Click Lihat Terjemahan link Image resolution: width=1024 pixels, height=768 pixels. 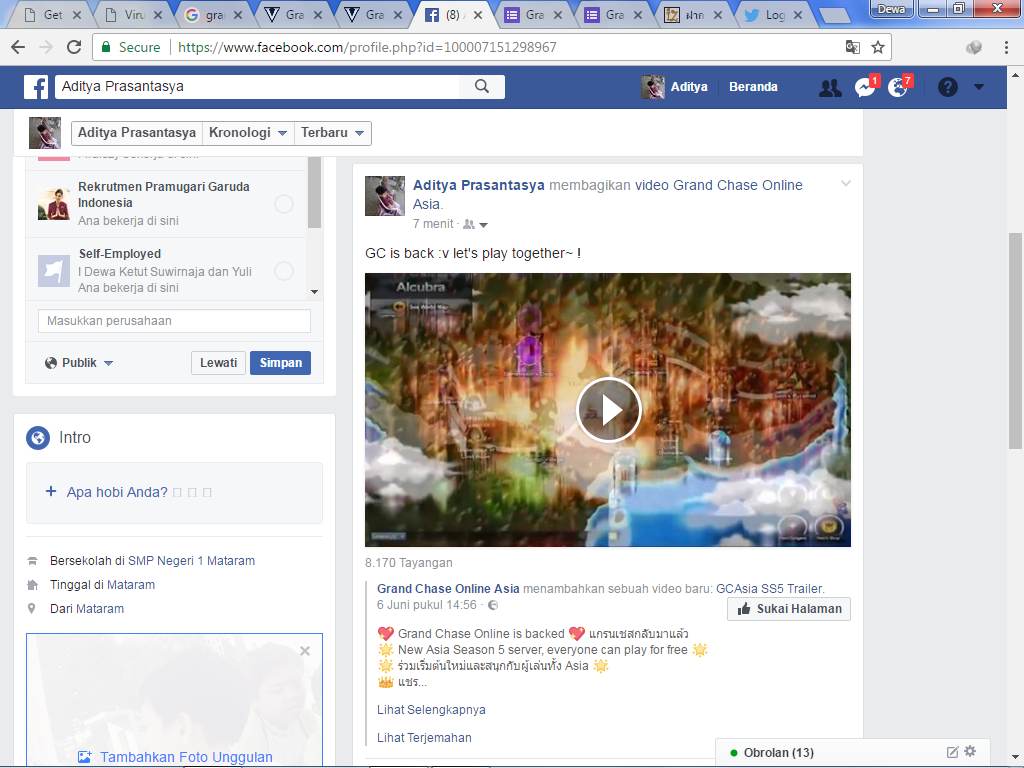[424, 737]
